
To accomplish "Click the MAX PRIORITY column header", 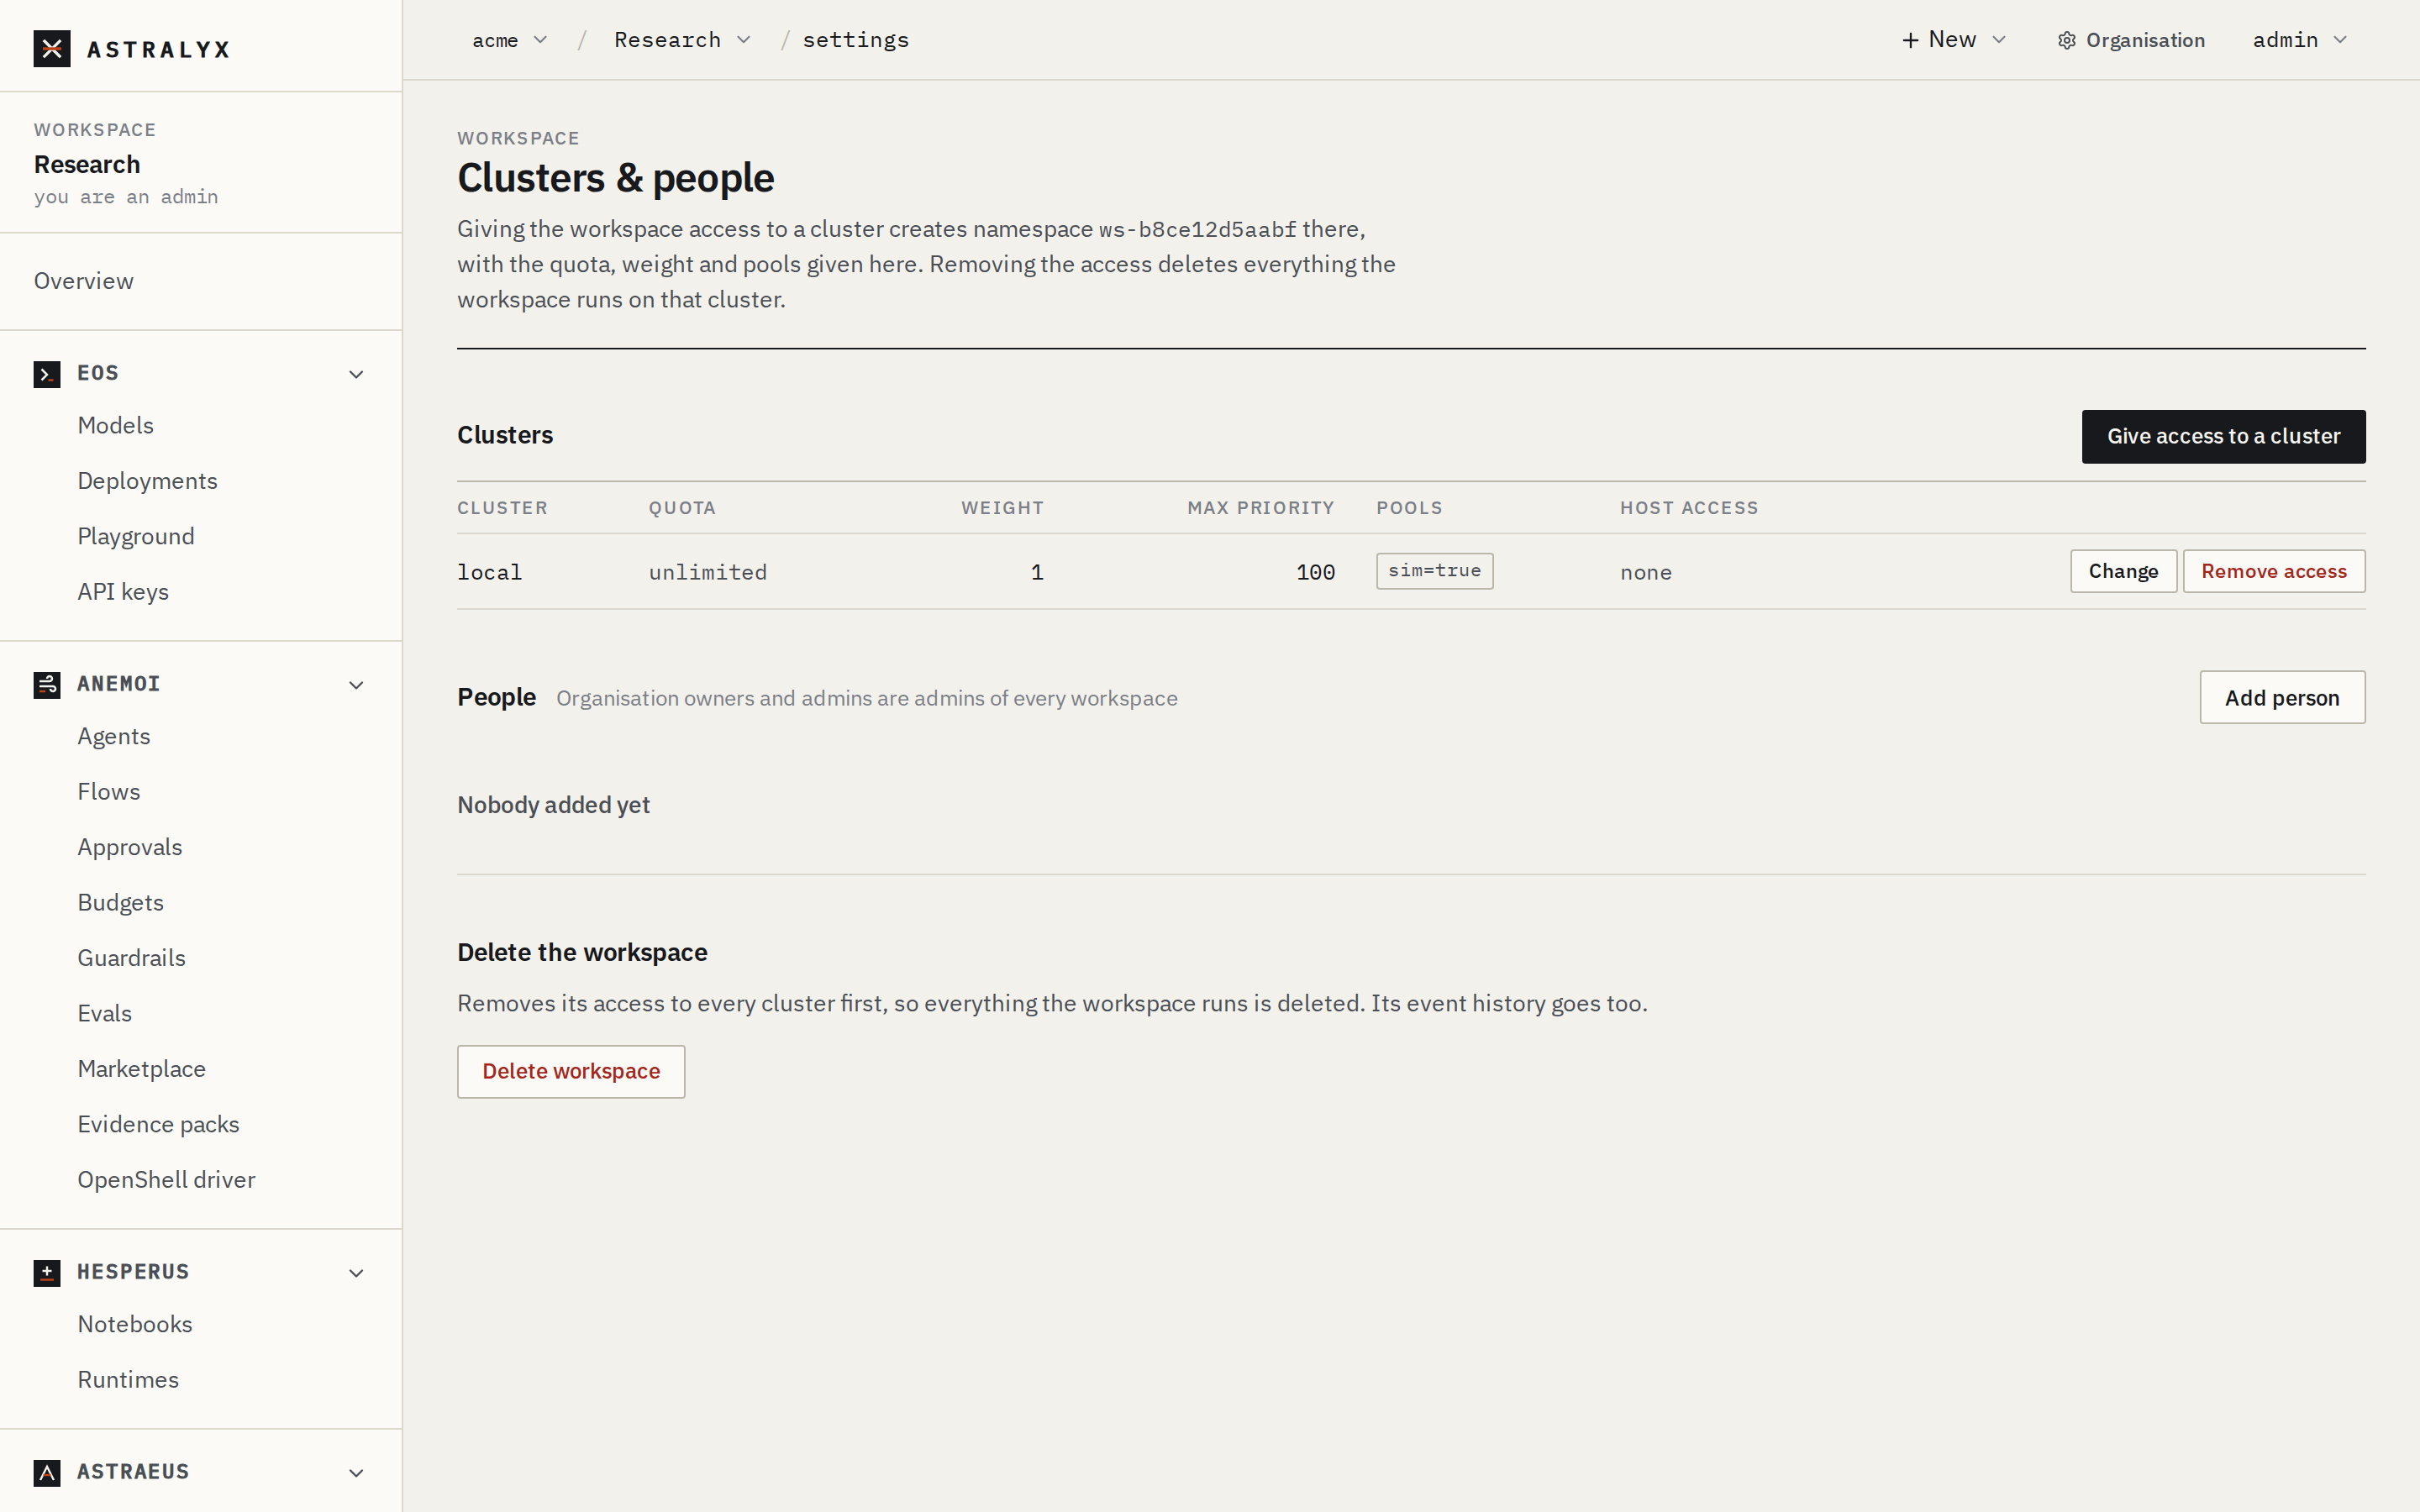I will click(x=1261, y=508).
